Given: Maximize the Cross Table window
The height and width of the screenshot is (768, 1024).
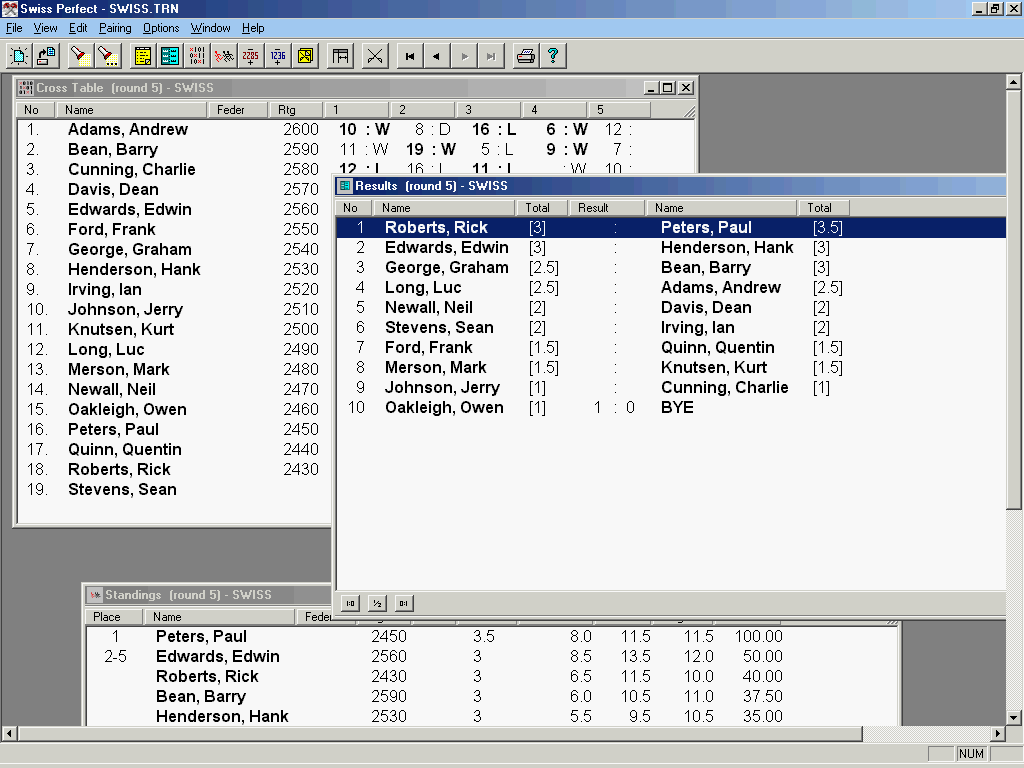Looking at the screenshot, I should 669,88.
